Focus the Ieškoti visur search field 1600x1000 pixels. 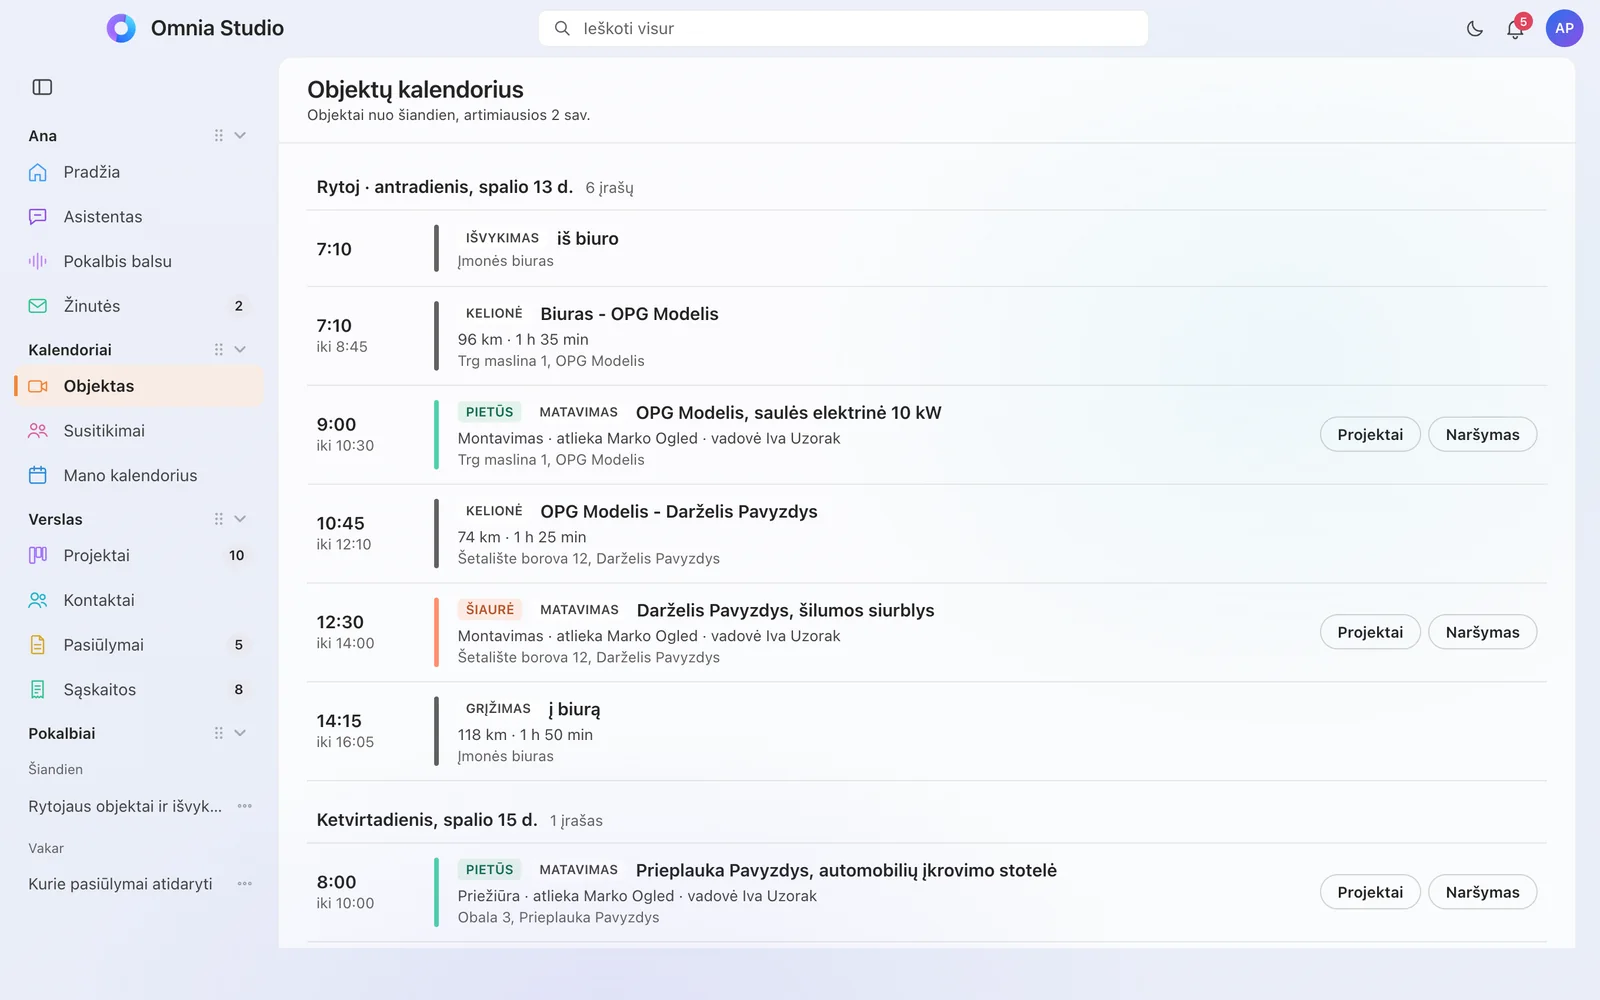pyautogui.click(x=843, y=28)
